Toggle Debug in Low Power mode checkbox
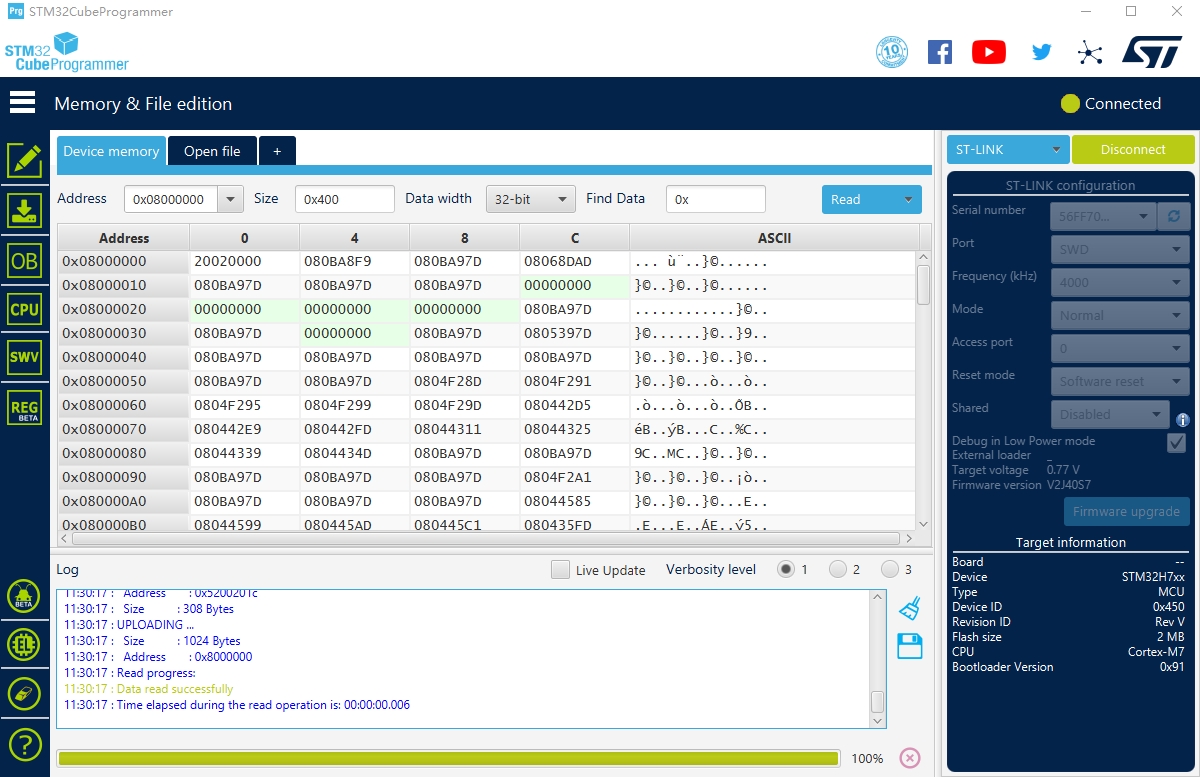The width and height of the screenshot is (1200, 777). pyautogui.click(x=1177, y=443)
